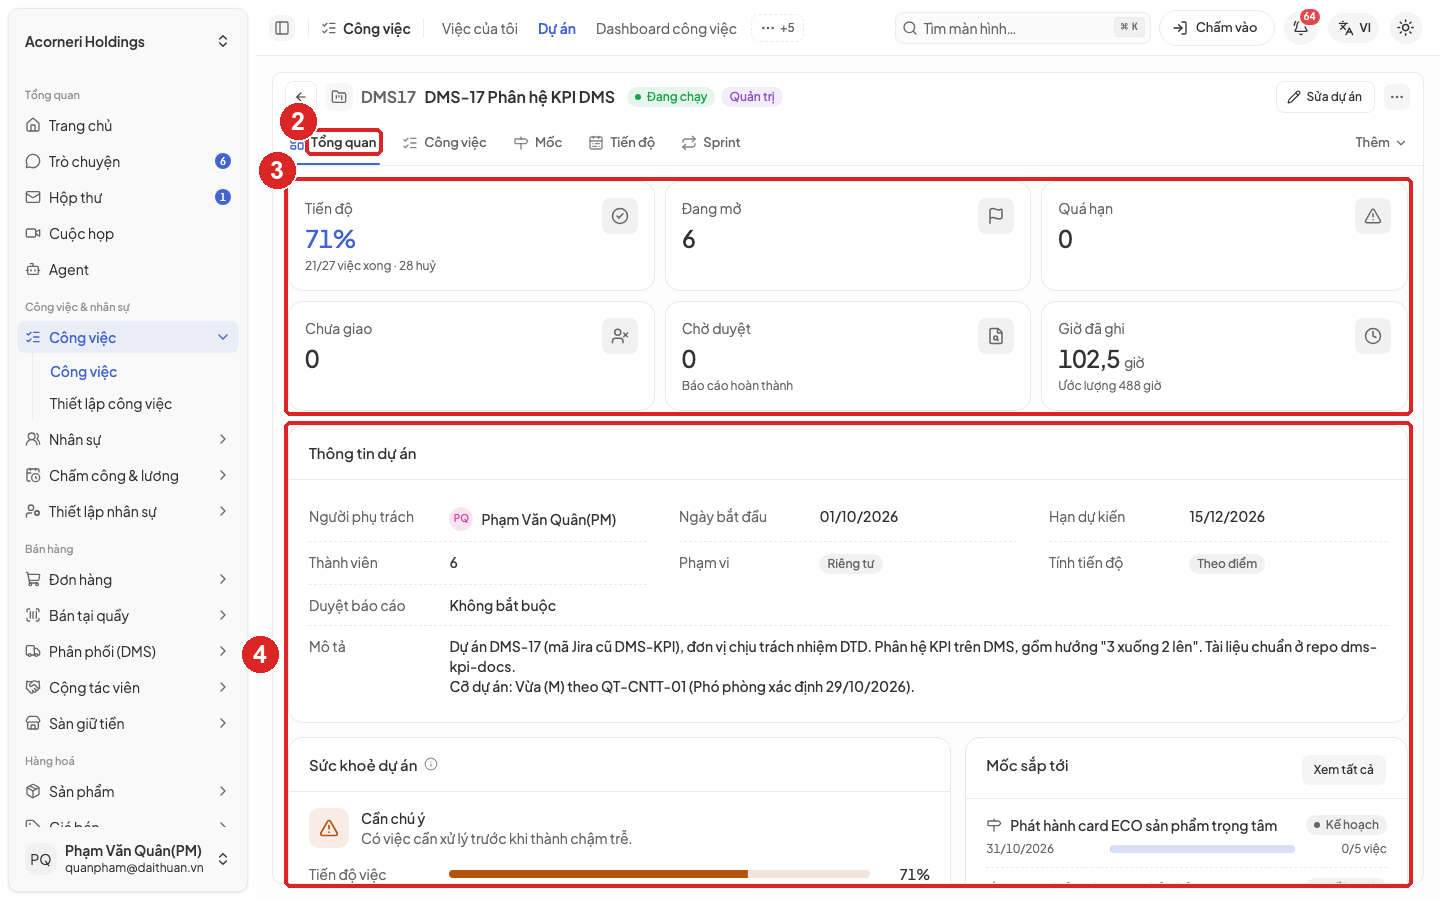
Task: Open Trang chủ from the sidebar
Action: 128,126
